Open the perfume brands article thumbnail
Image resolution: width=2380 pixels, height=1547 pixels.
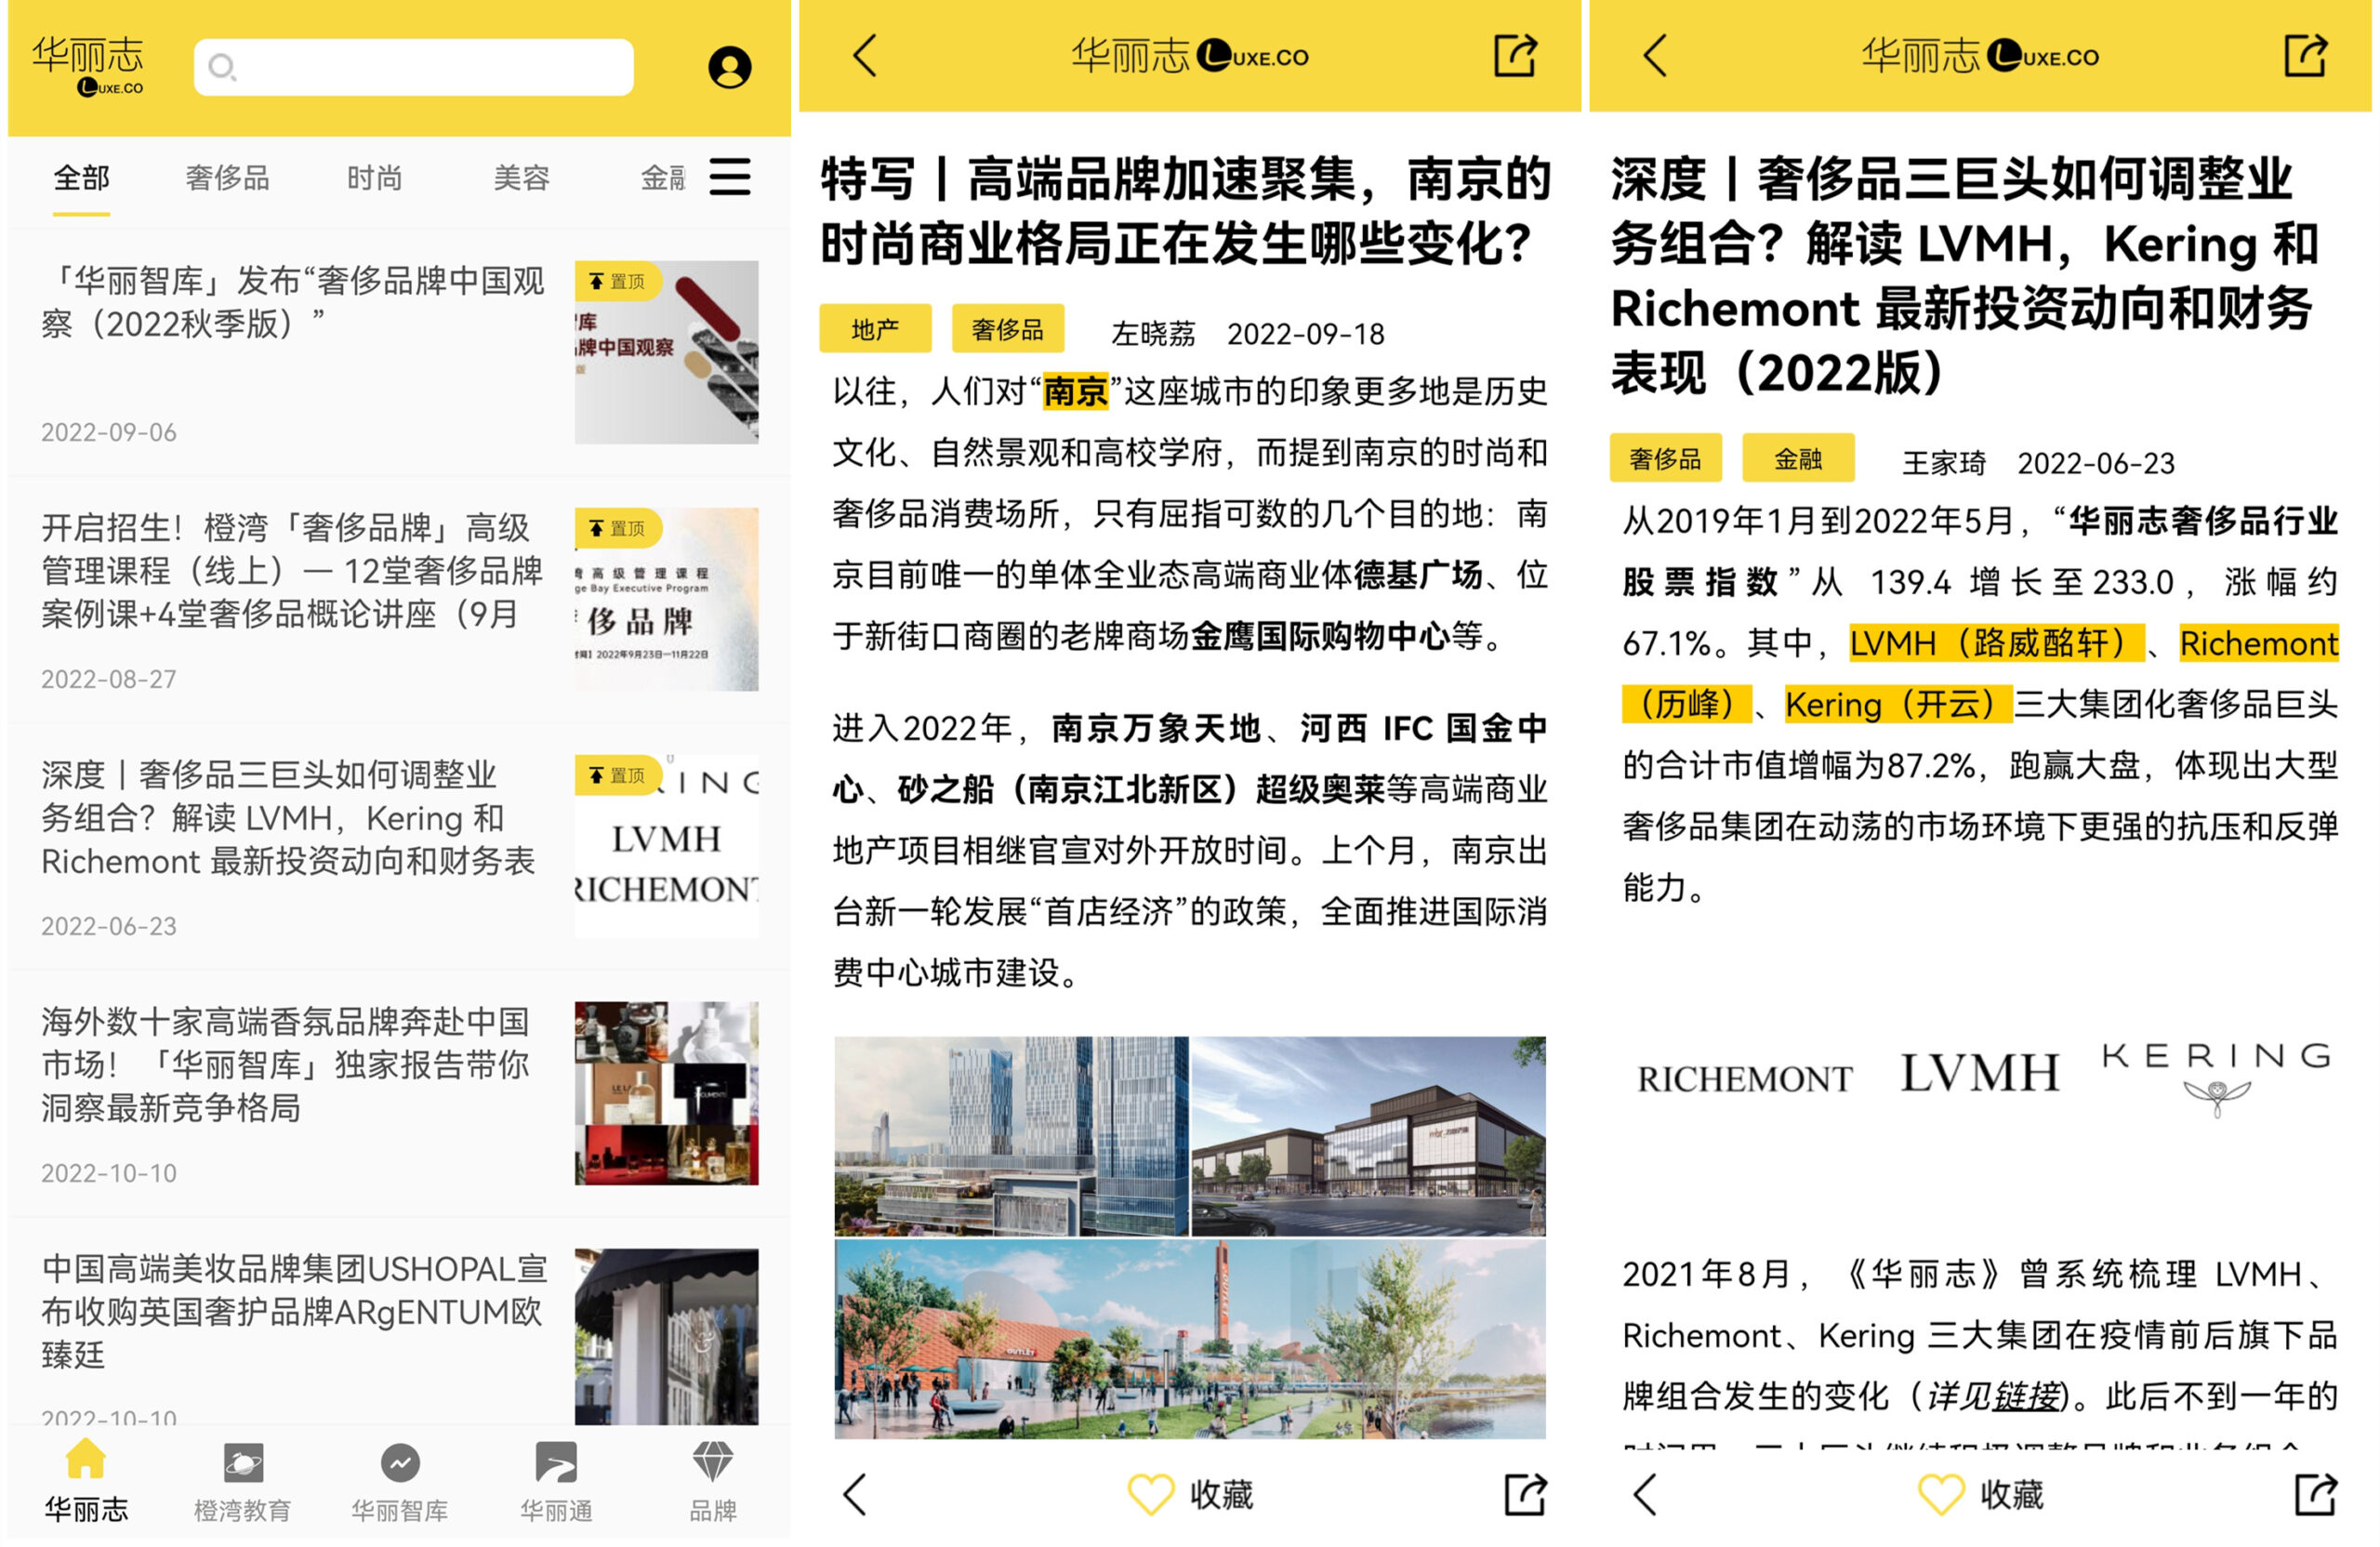666,1093
